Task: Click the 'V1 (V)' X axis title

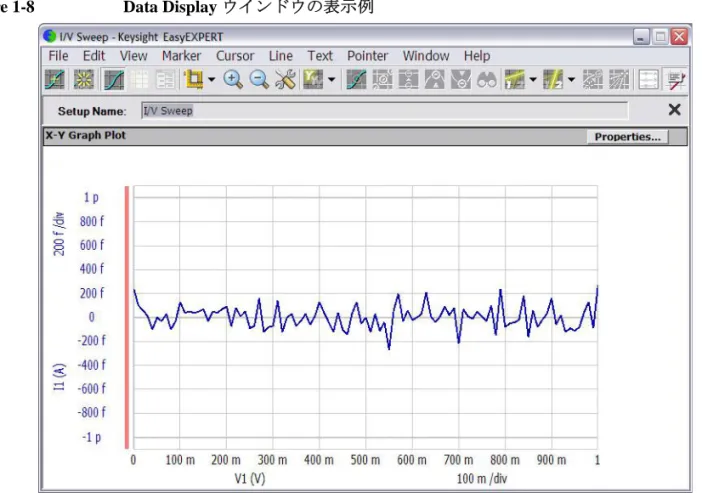Action: 250,479
